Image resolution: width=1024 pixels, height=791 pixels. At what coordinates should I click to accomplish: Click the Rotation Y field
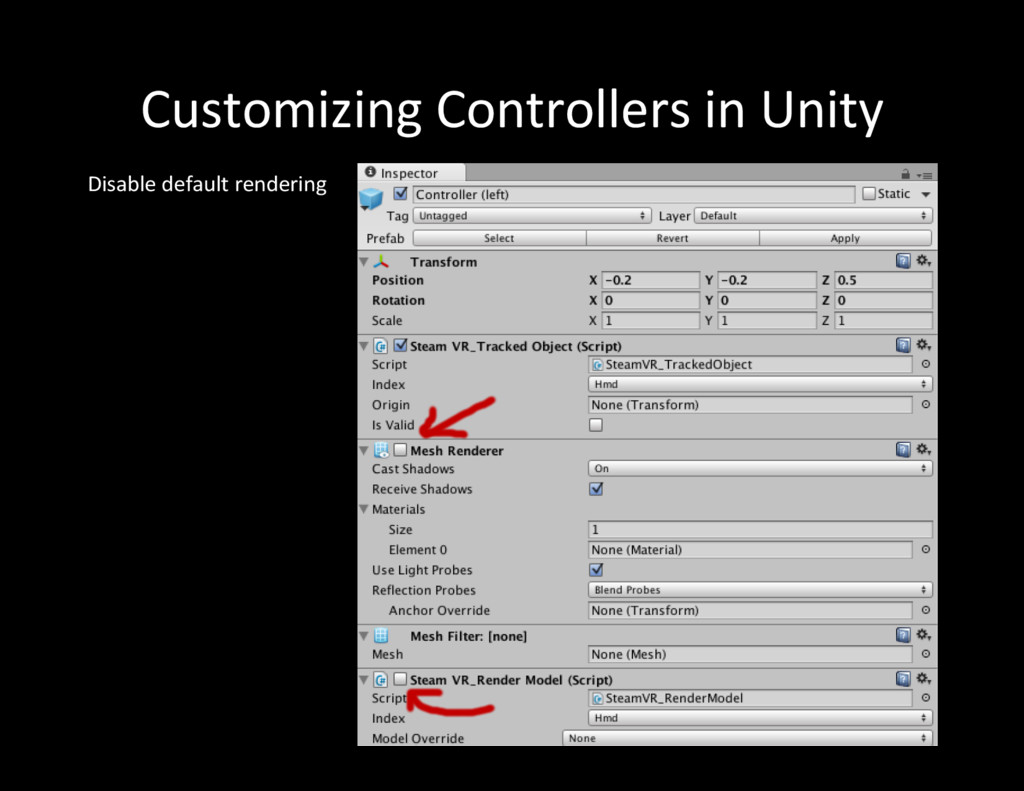click(x=767, y=300)
